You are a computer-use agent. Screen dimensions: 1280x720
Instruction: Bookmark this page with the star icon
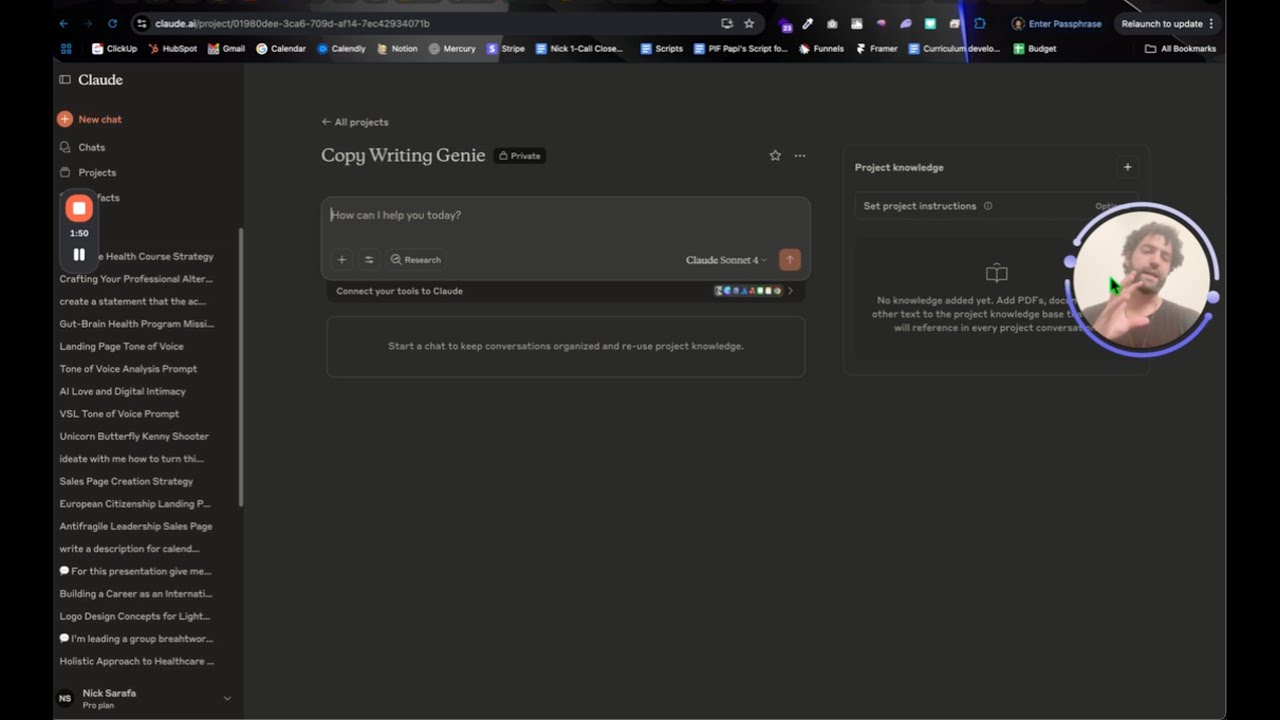coord(749,24)
